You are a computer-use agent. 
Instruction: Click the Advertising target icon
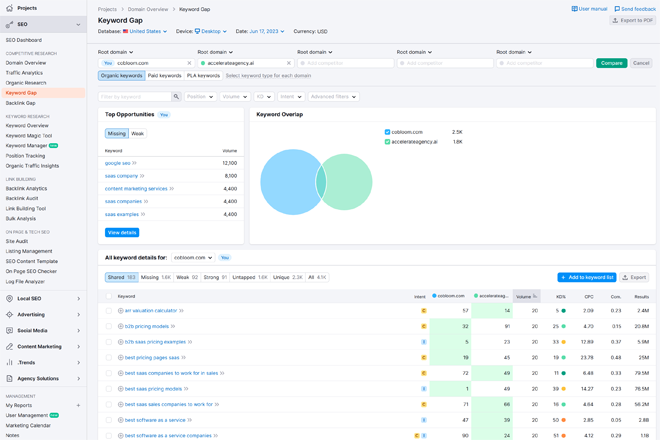pos(9,315)
